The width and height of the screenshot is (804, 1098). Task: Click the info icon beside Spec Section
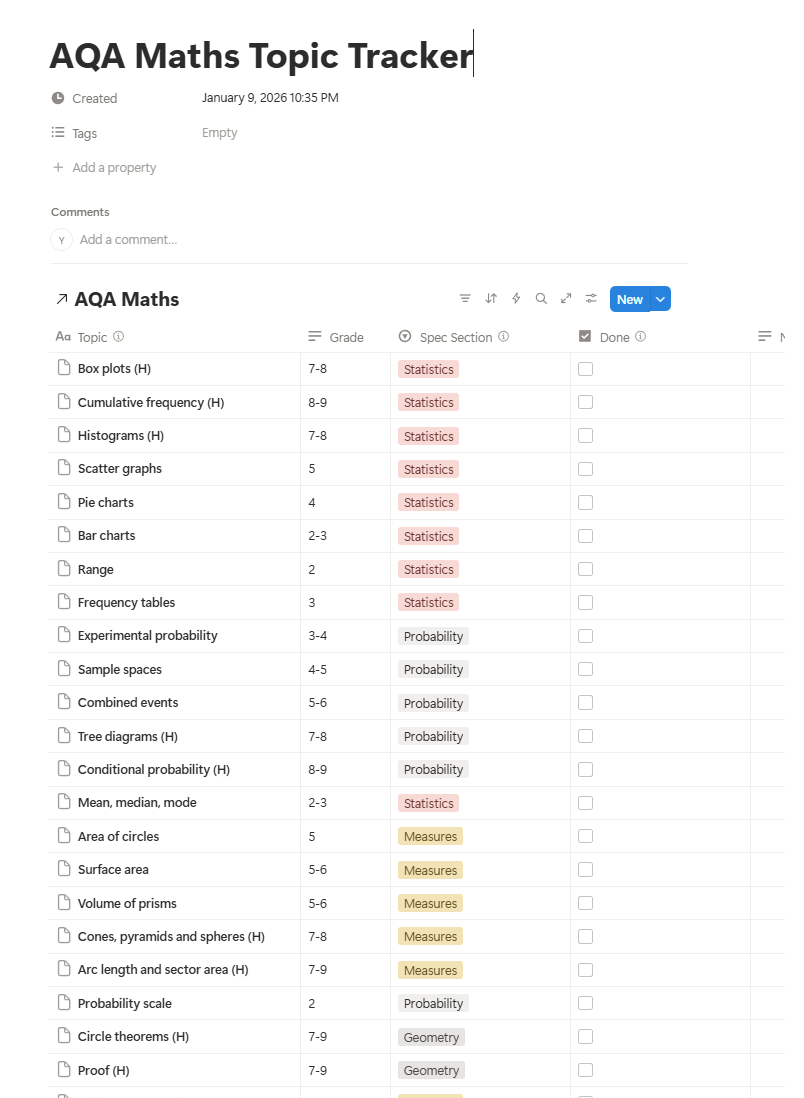pyautogui.click(x=504, y=337)
